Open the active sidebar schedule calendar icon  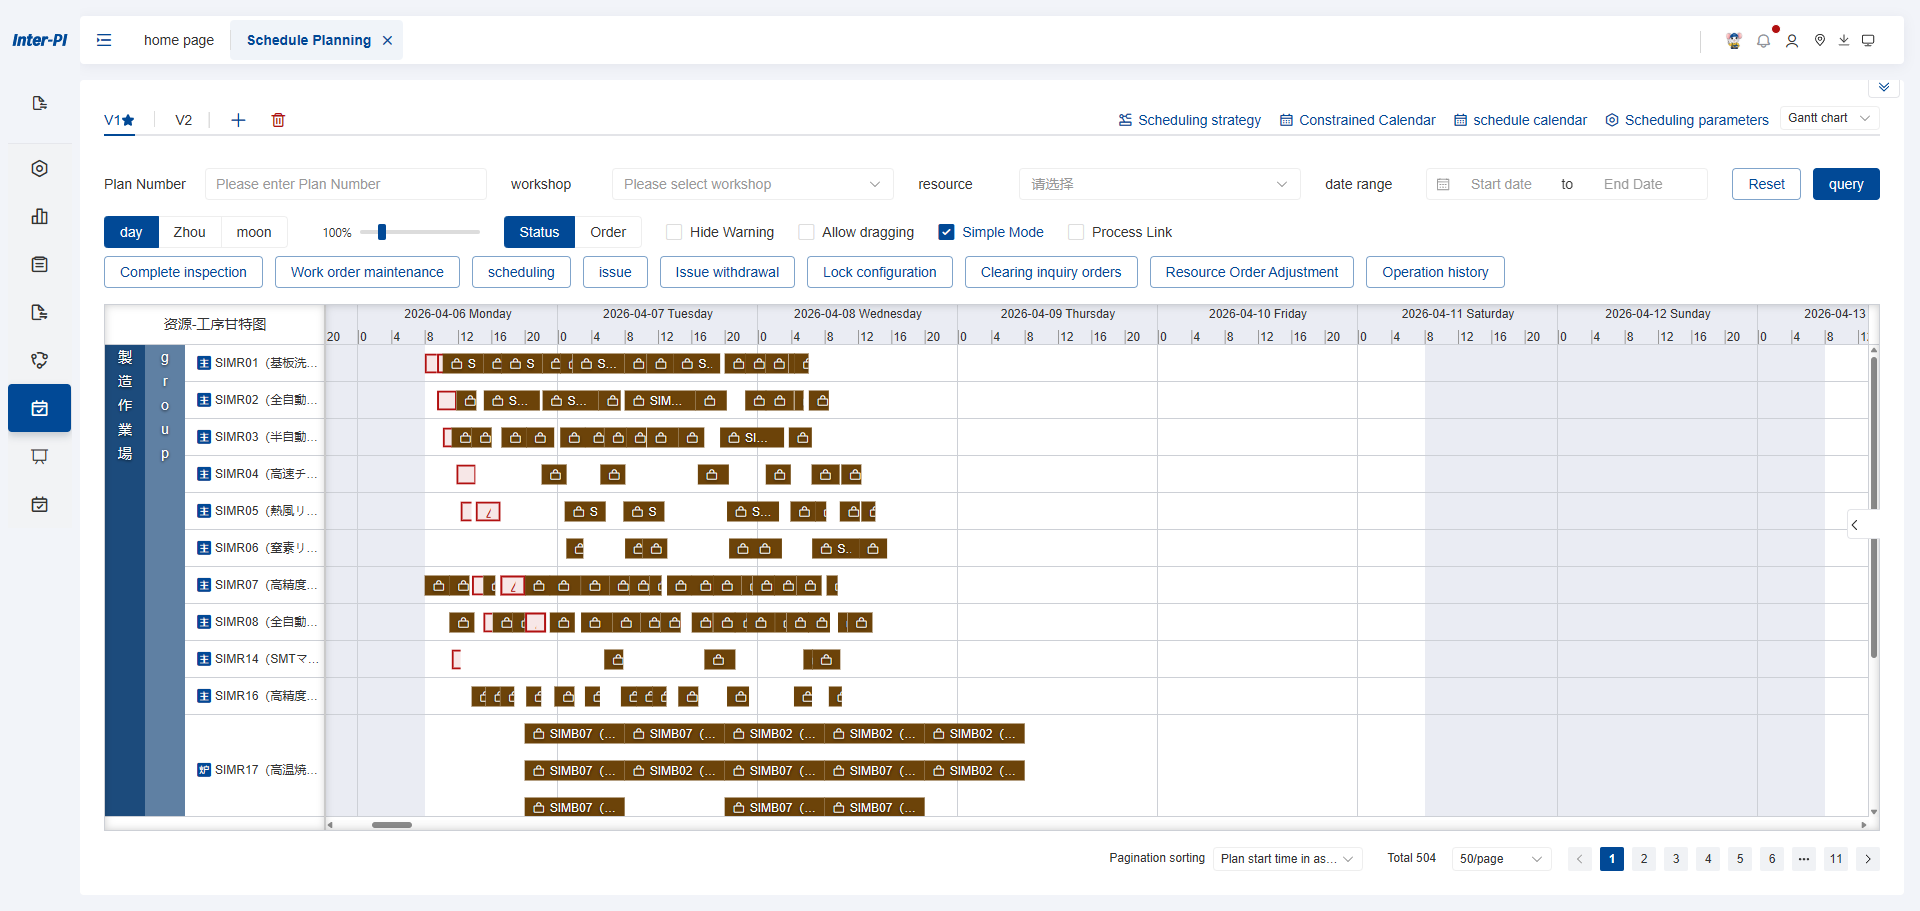click(40, 408)
